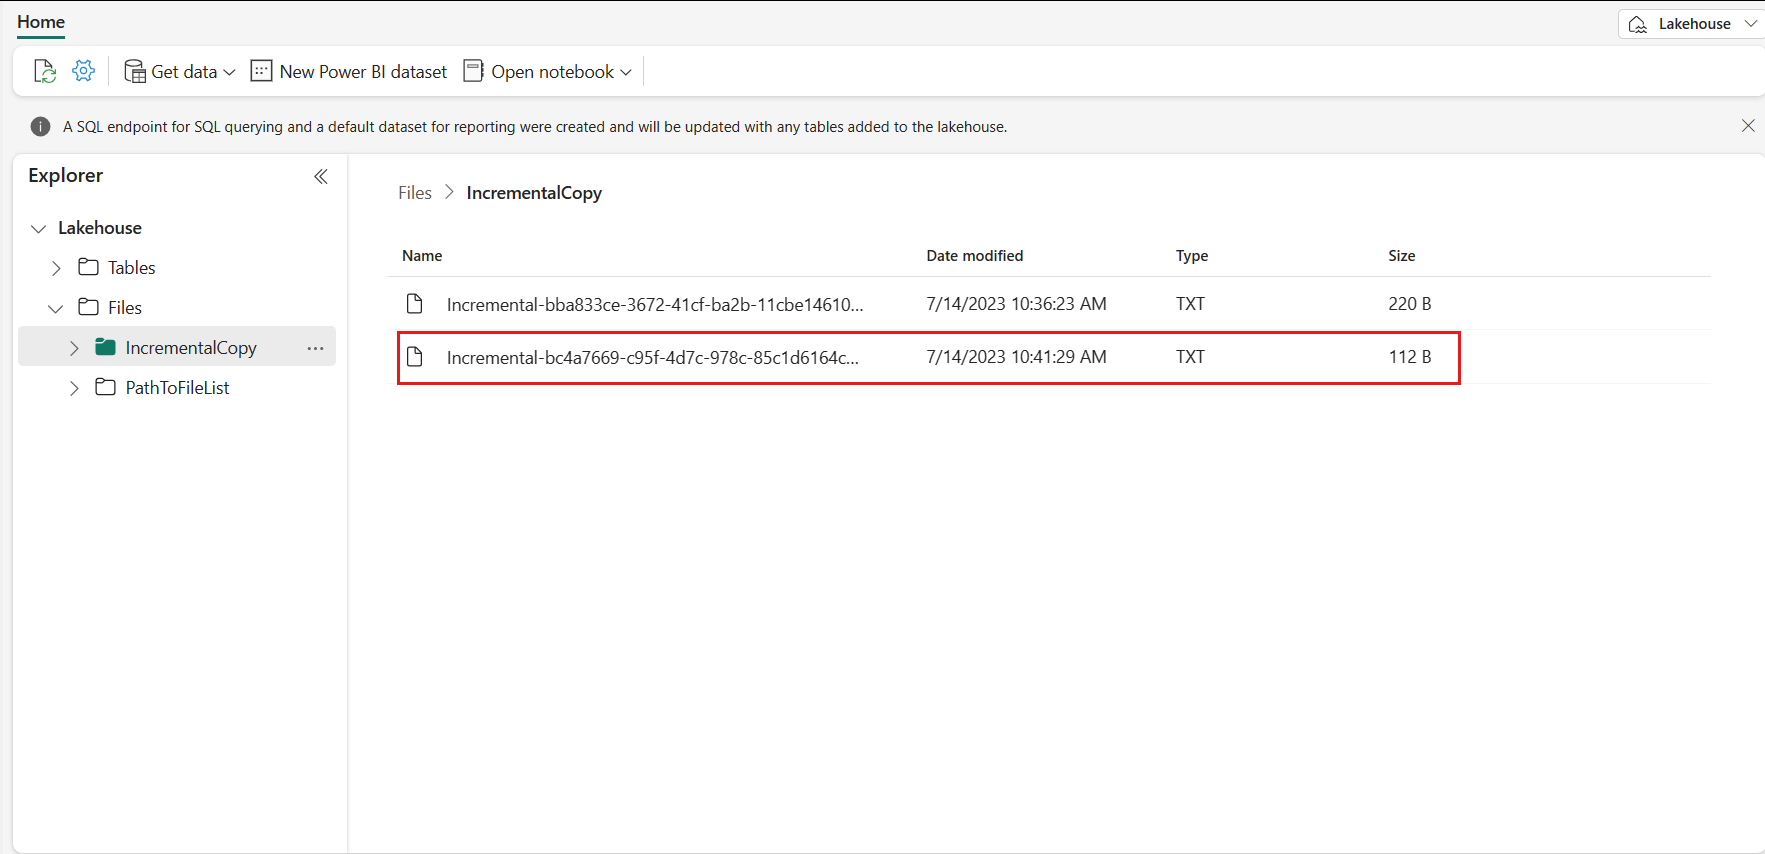Select the Incremental-bba833ce file name

[x=655, y=304]
